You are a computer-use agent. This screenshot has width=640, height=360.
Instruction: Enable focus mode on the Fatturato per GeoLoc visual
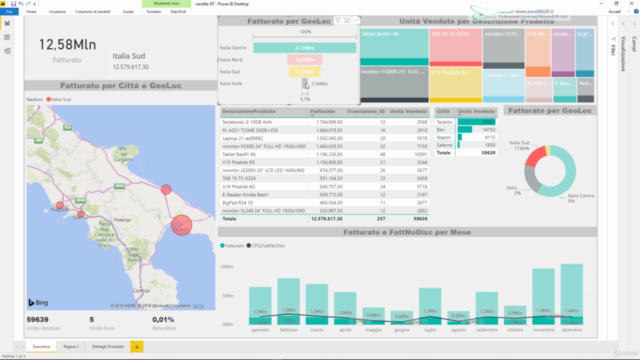tap(347, 20)
